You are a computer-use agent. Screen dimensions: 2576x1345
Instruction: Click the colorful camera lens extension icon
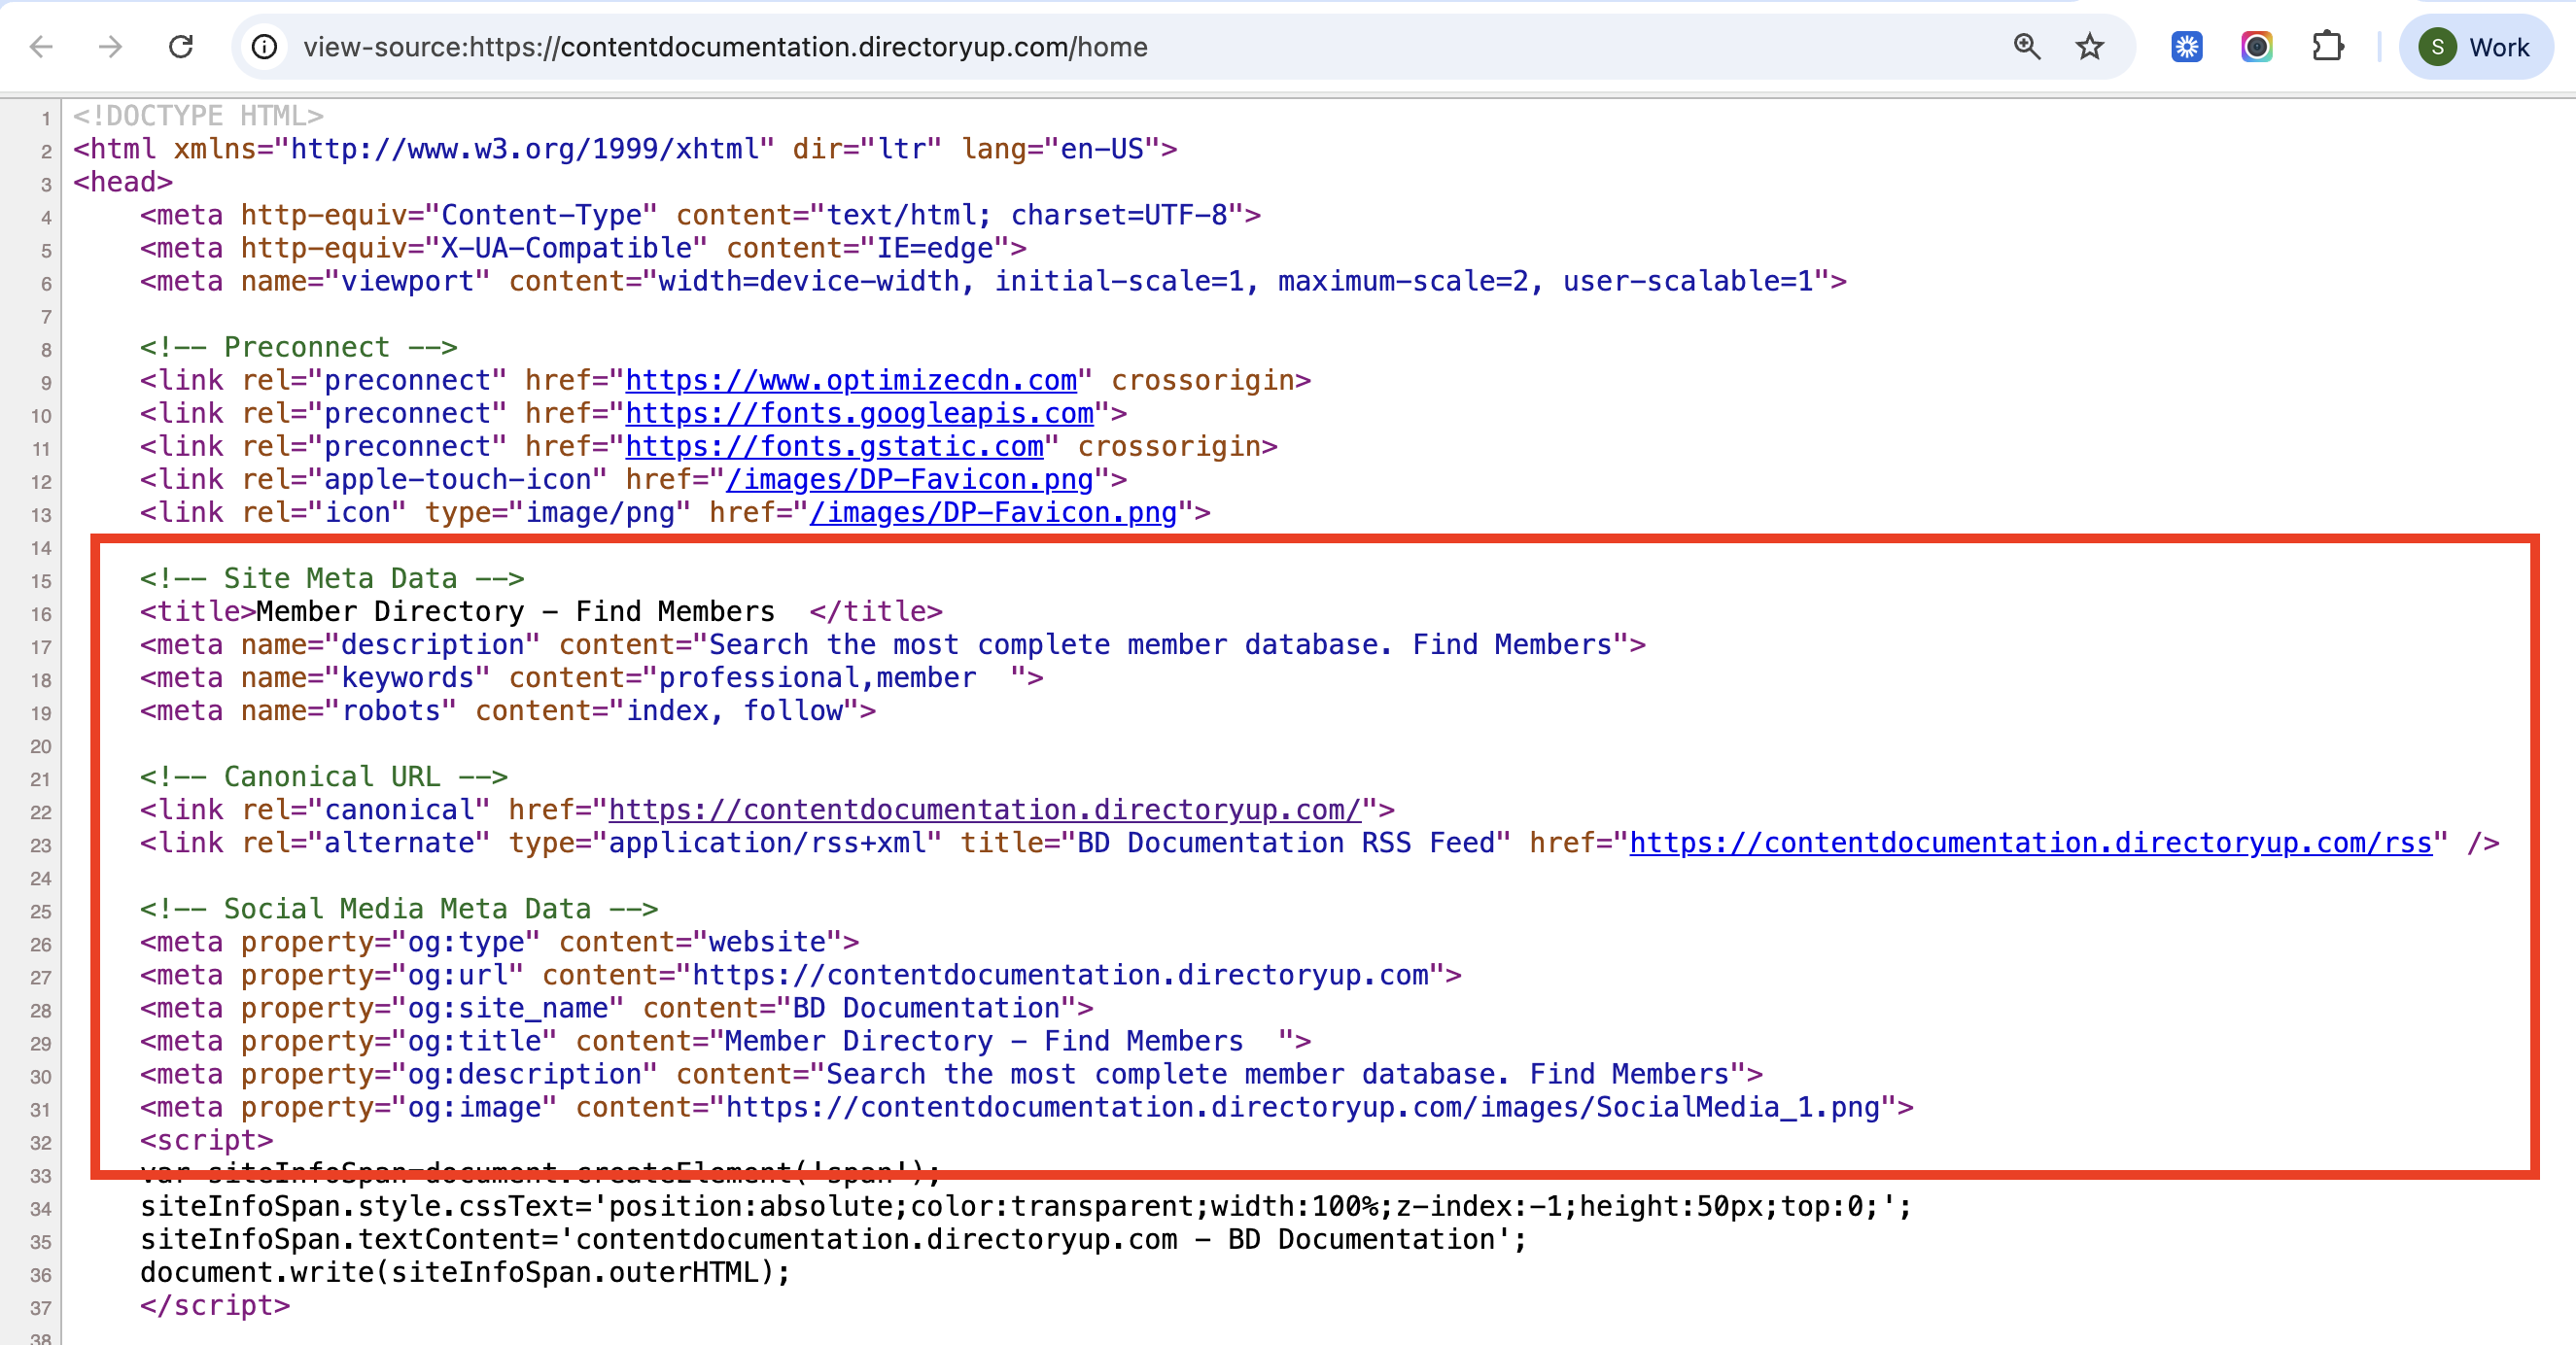click(x=2257, y=47)
